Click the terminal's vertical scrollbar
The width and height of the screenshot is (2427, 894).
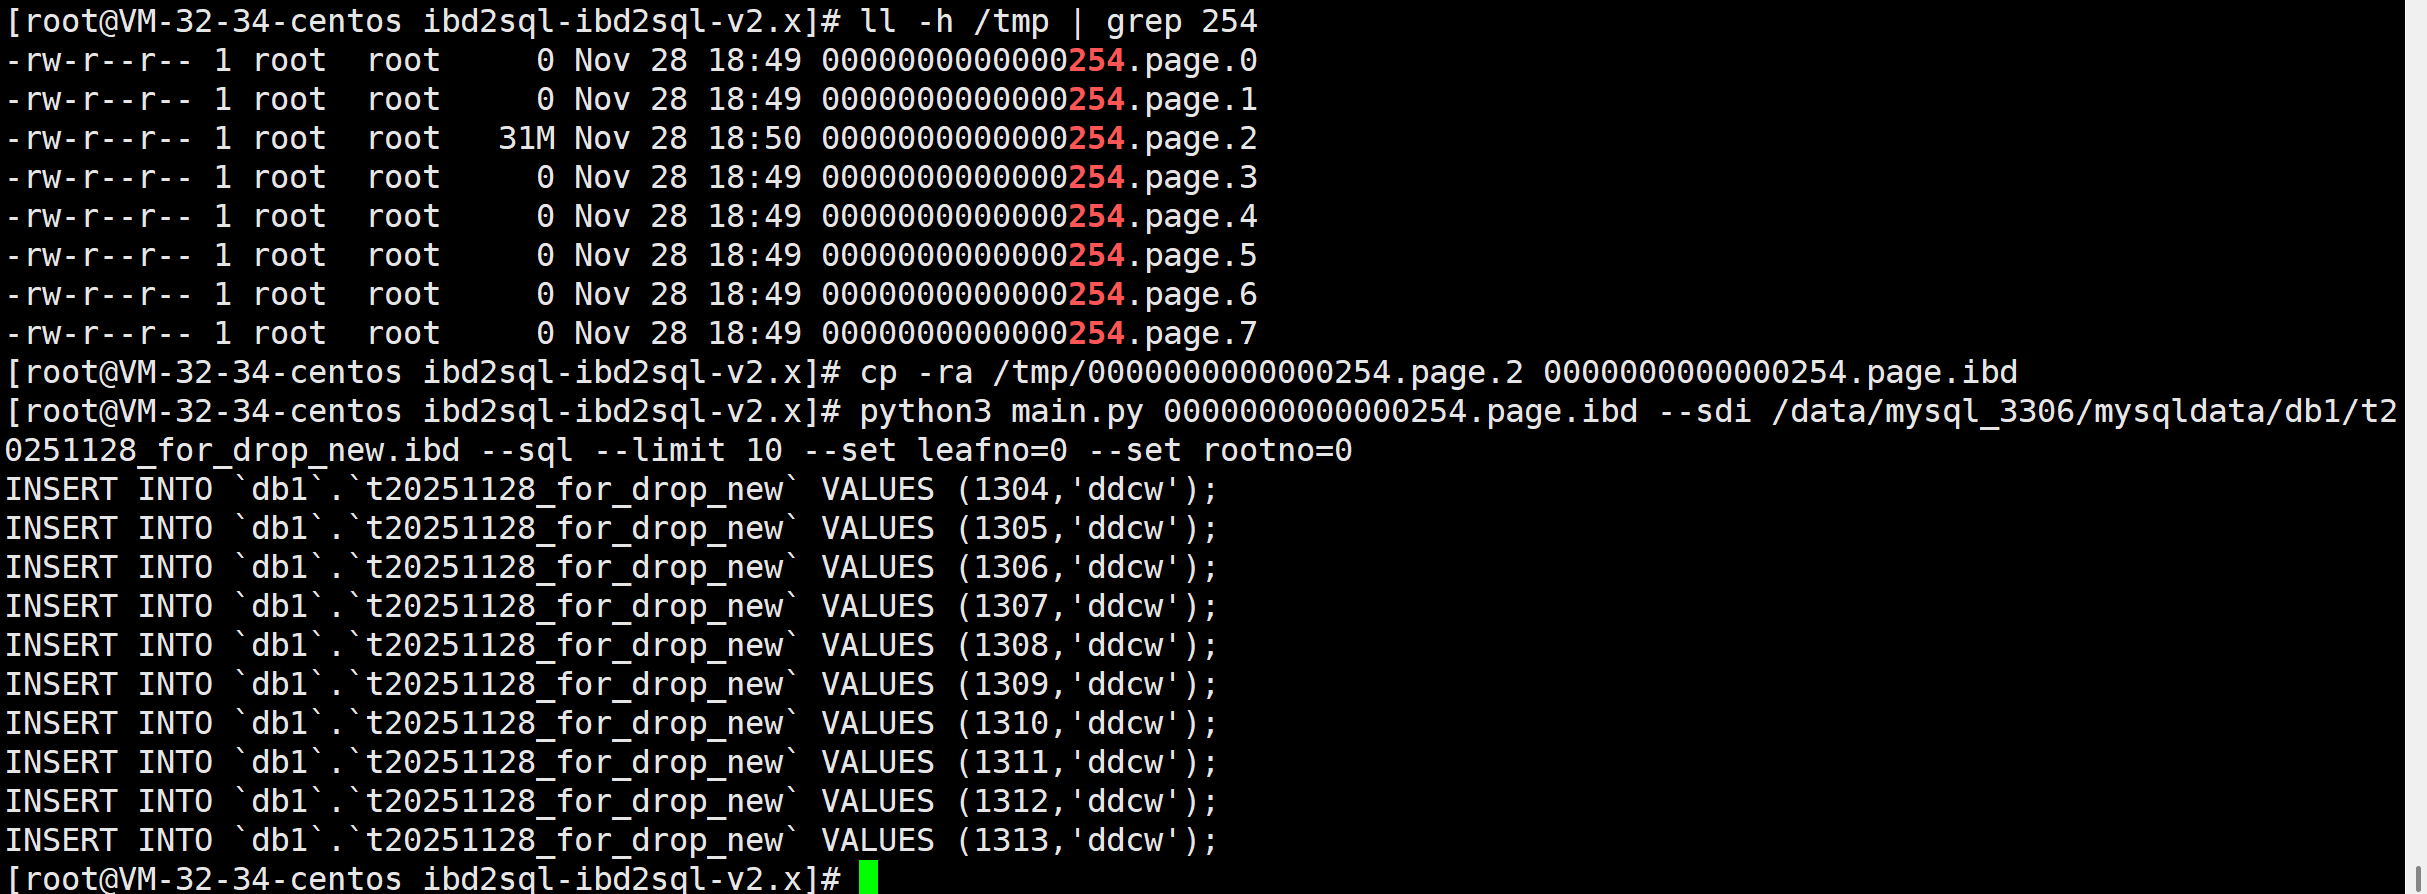coord(2416,447)
